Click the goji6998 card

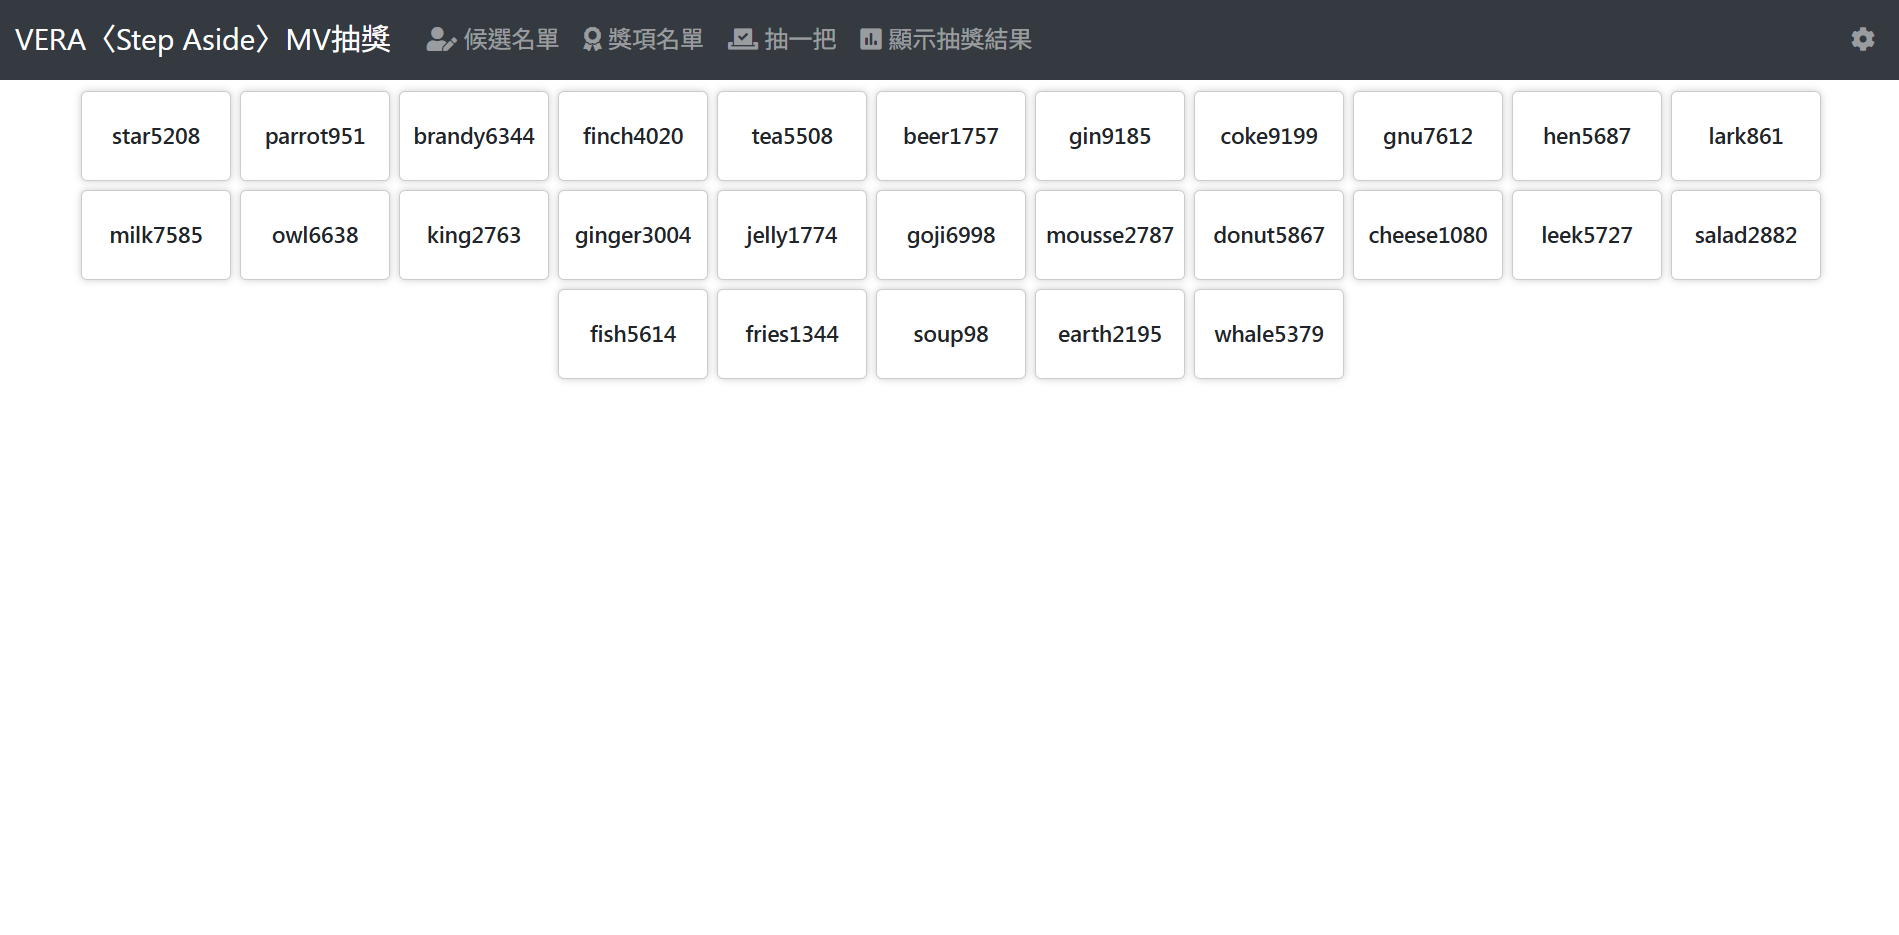951,235
